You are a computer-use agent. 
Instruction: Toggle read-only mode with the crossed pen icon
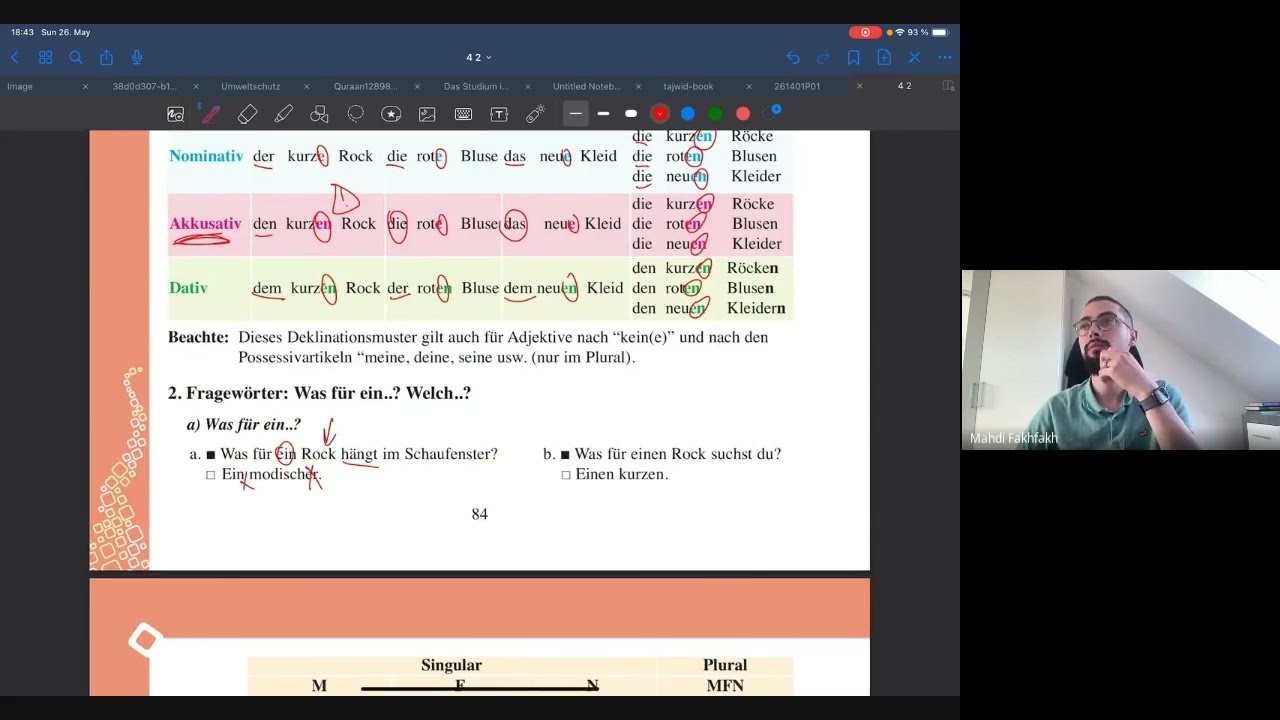coord(914,58)
